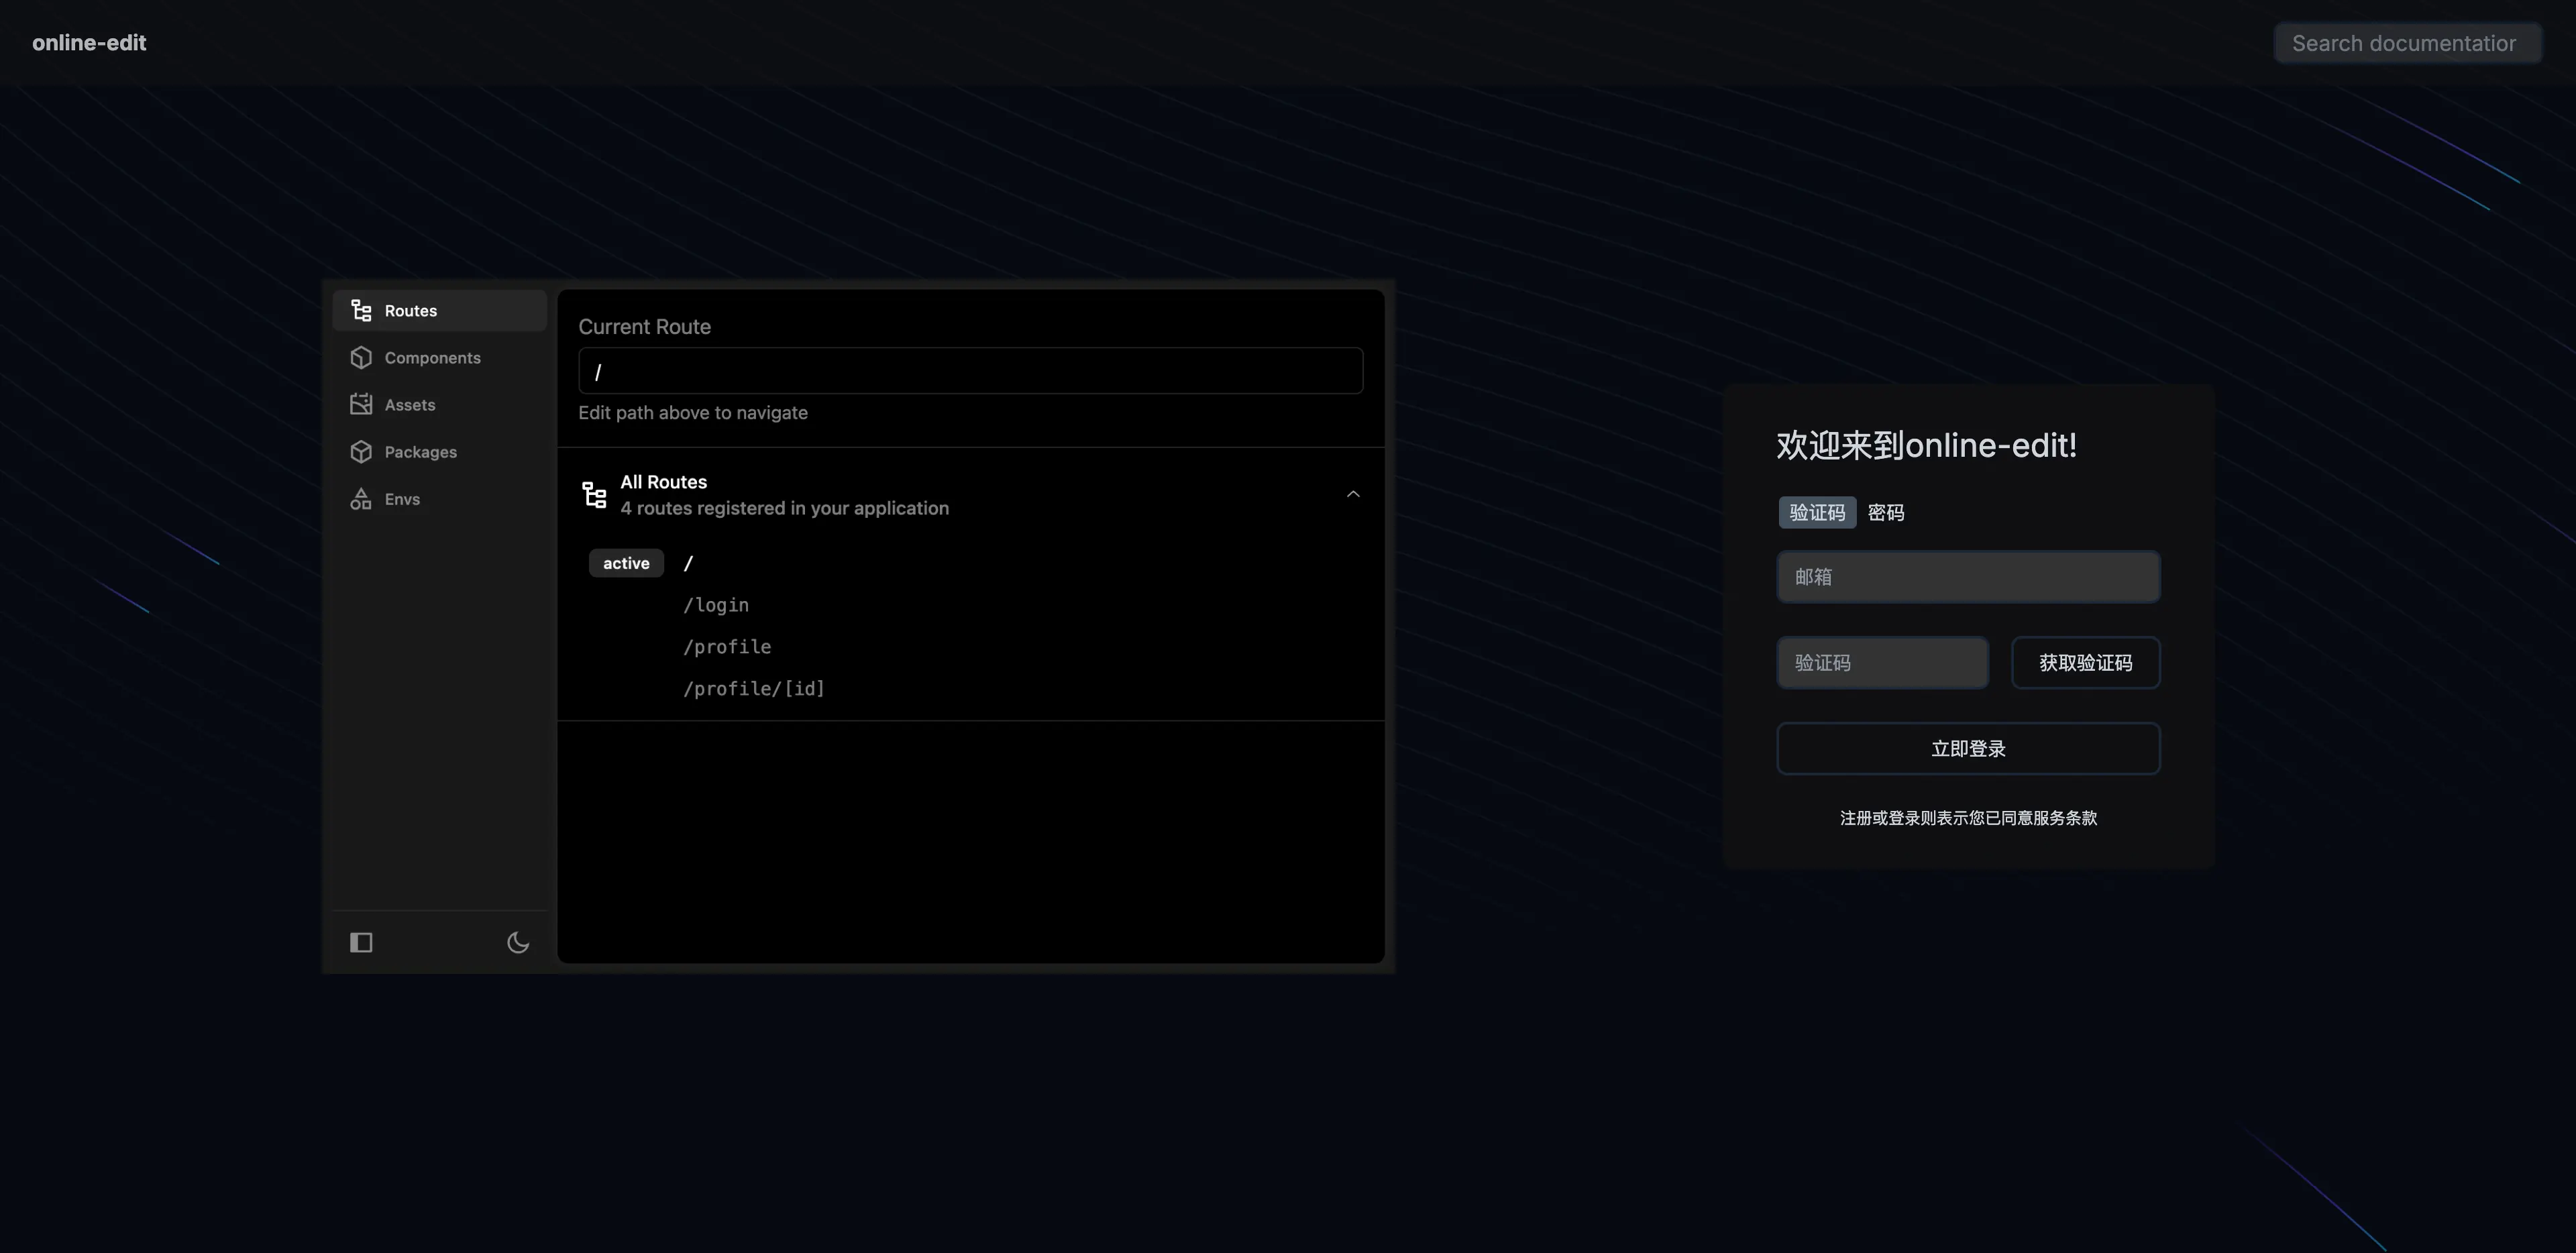Navigate to the /login route
This screenshot has height=1253, width=2576.
coord(716,605)
